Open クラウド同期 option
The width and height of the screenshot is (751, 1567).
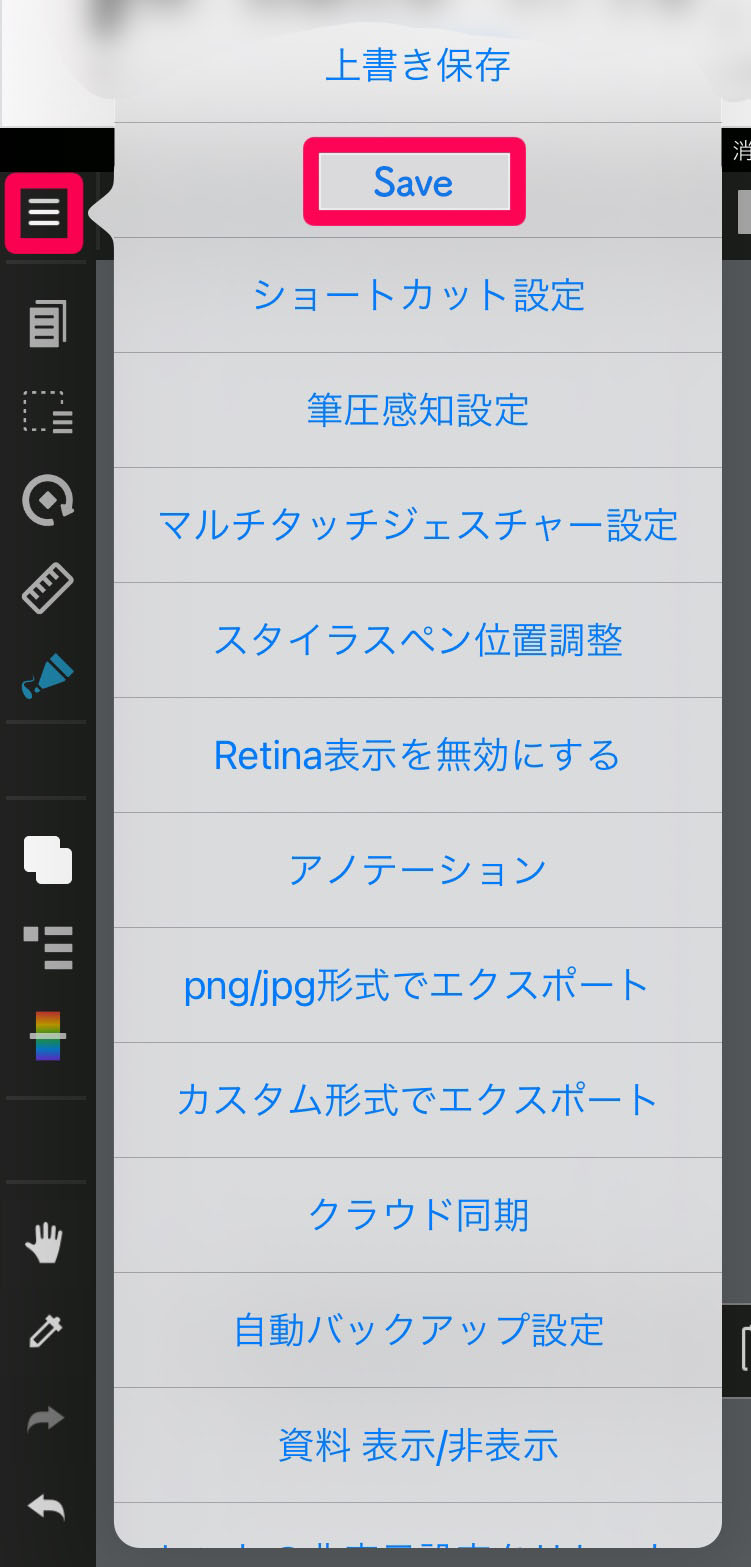click(x=418, y=1215)
